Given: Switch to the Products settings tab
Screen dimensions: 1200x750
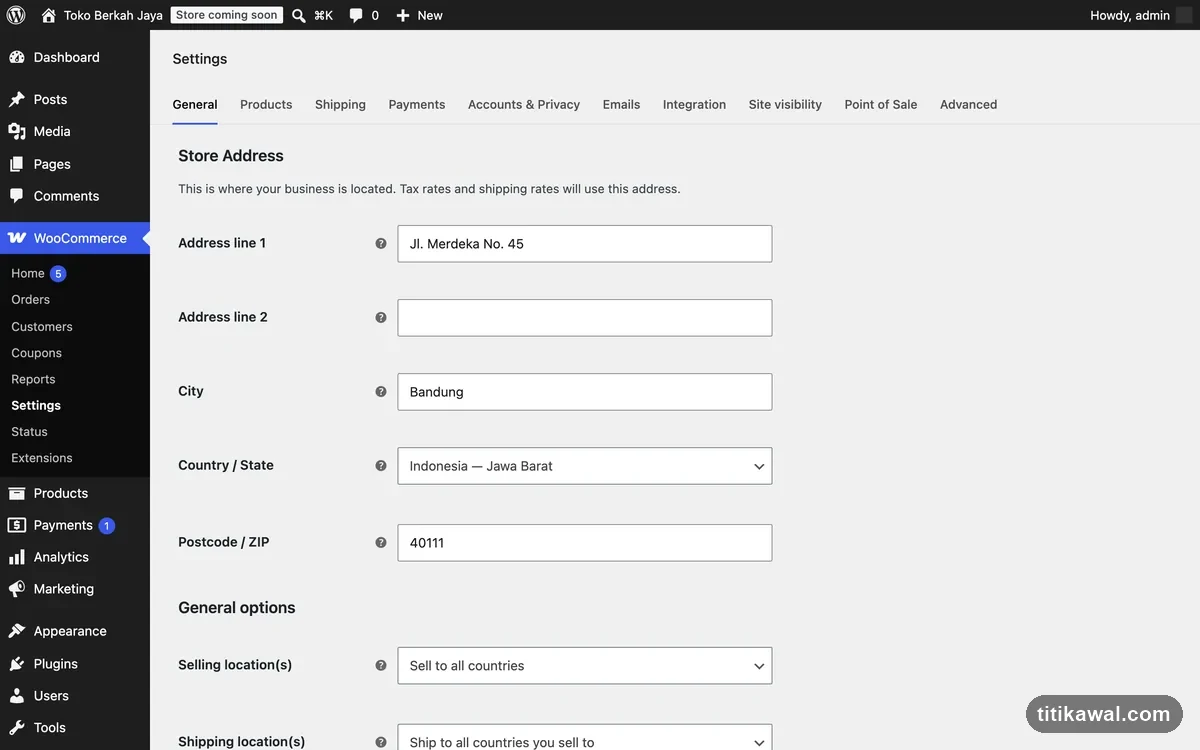Looking at the screenshot, I should (266, 104).
